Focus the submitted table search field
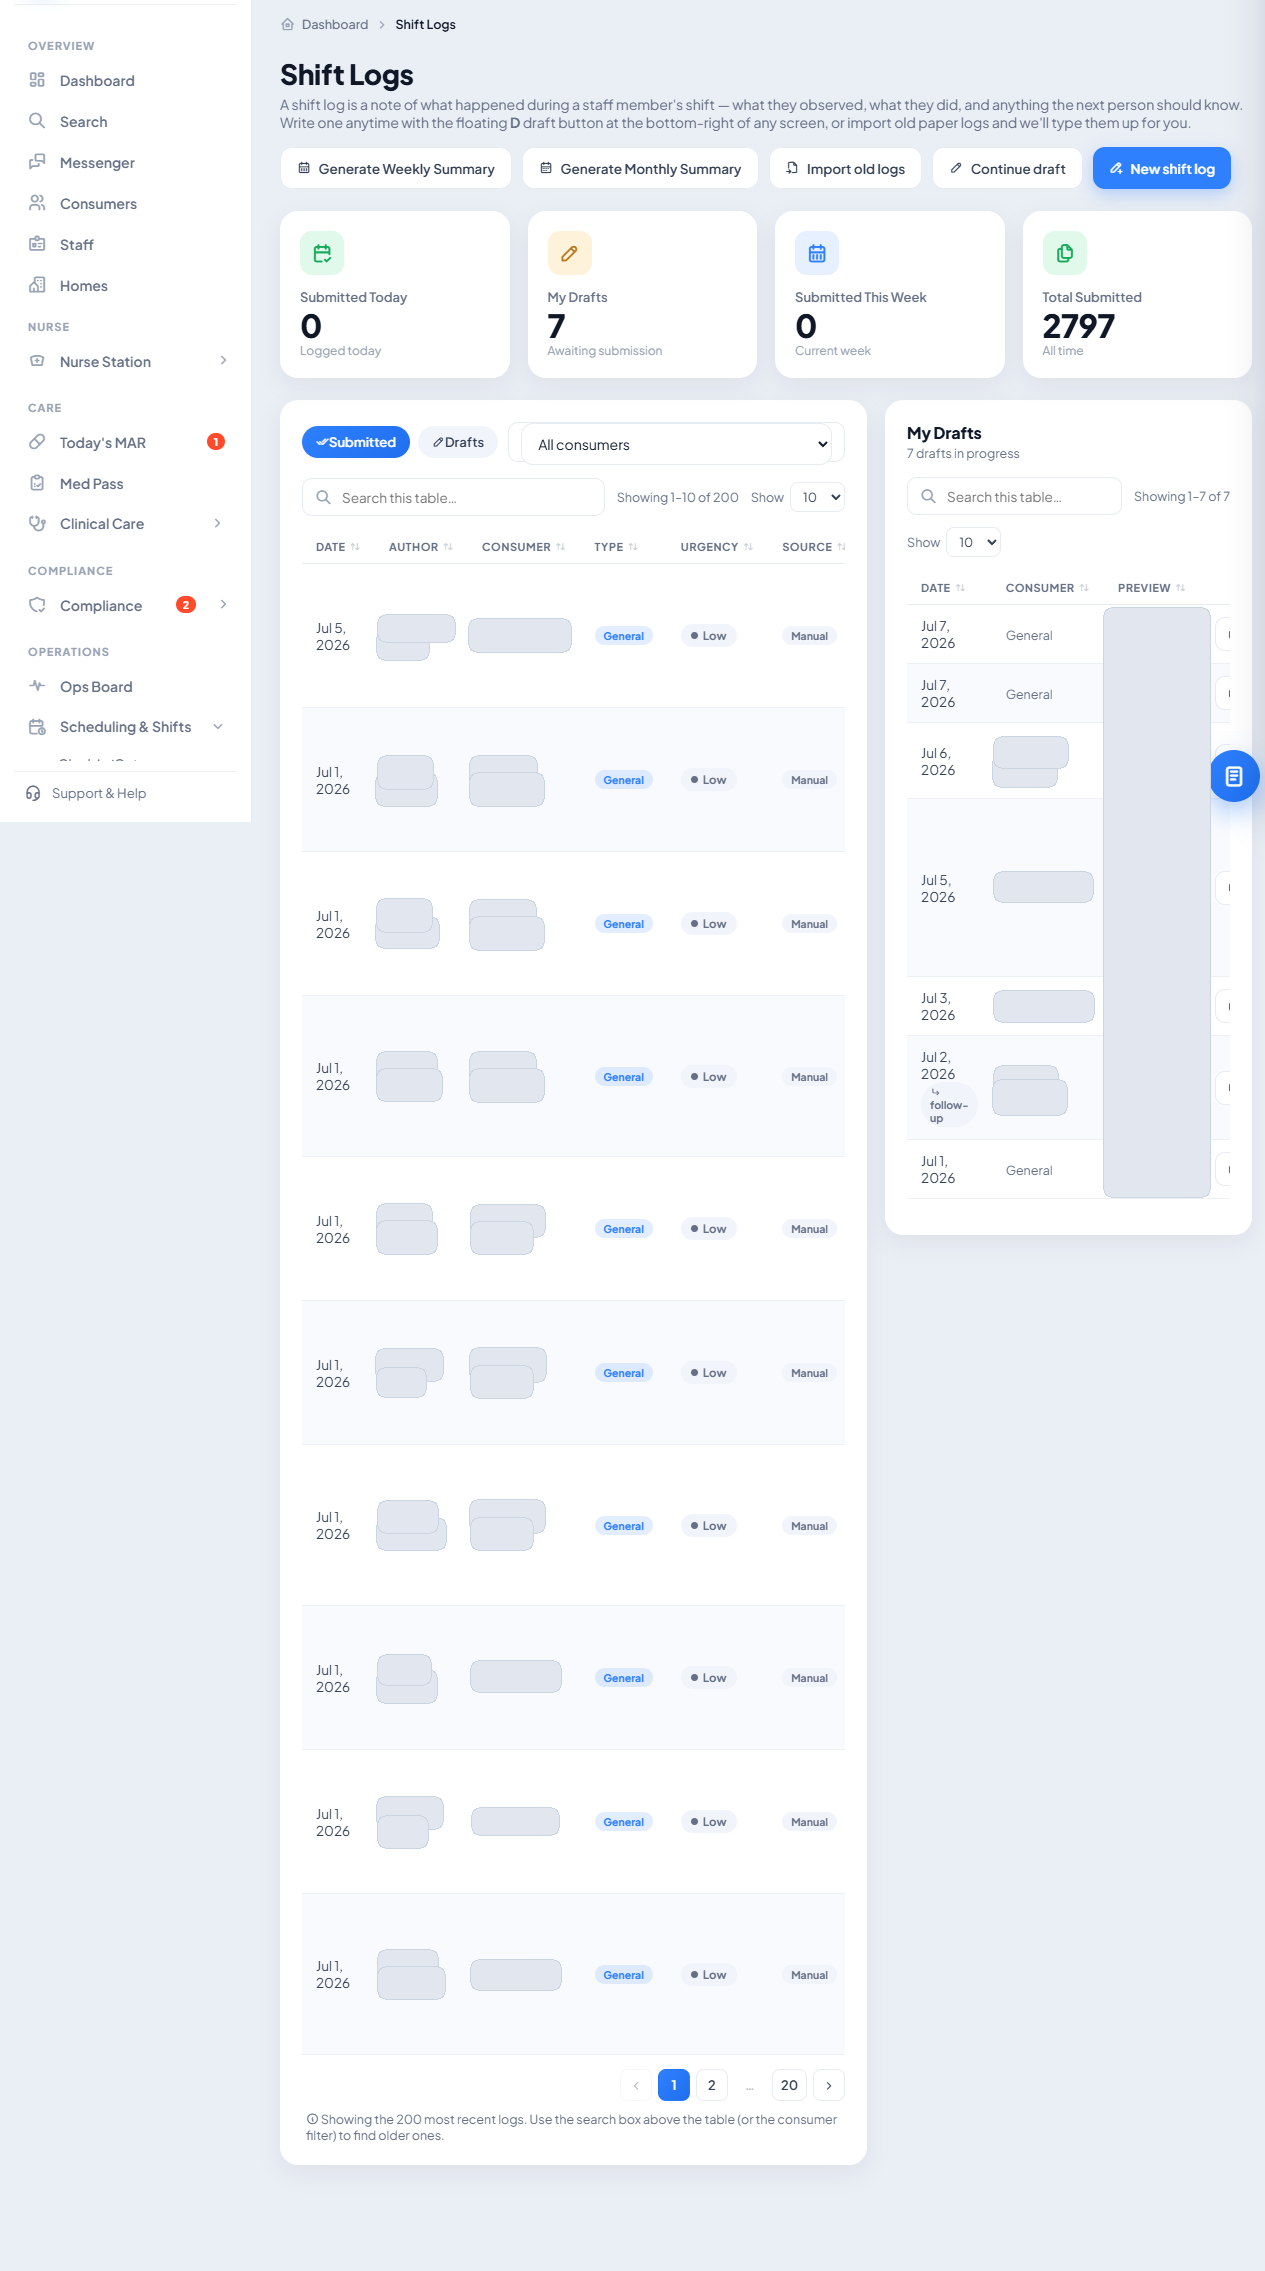The height and width of the screenshot is (2271, 1265). (x=453, y=497)
